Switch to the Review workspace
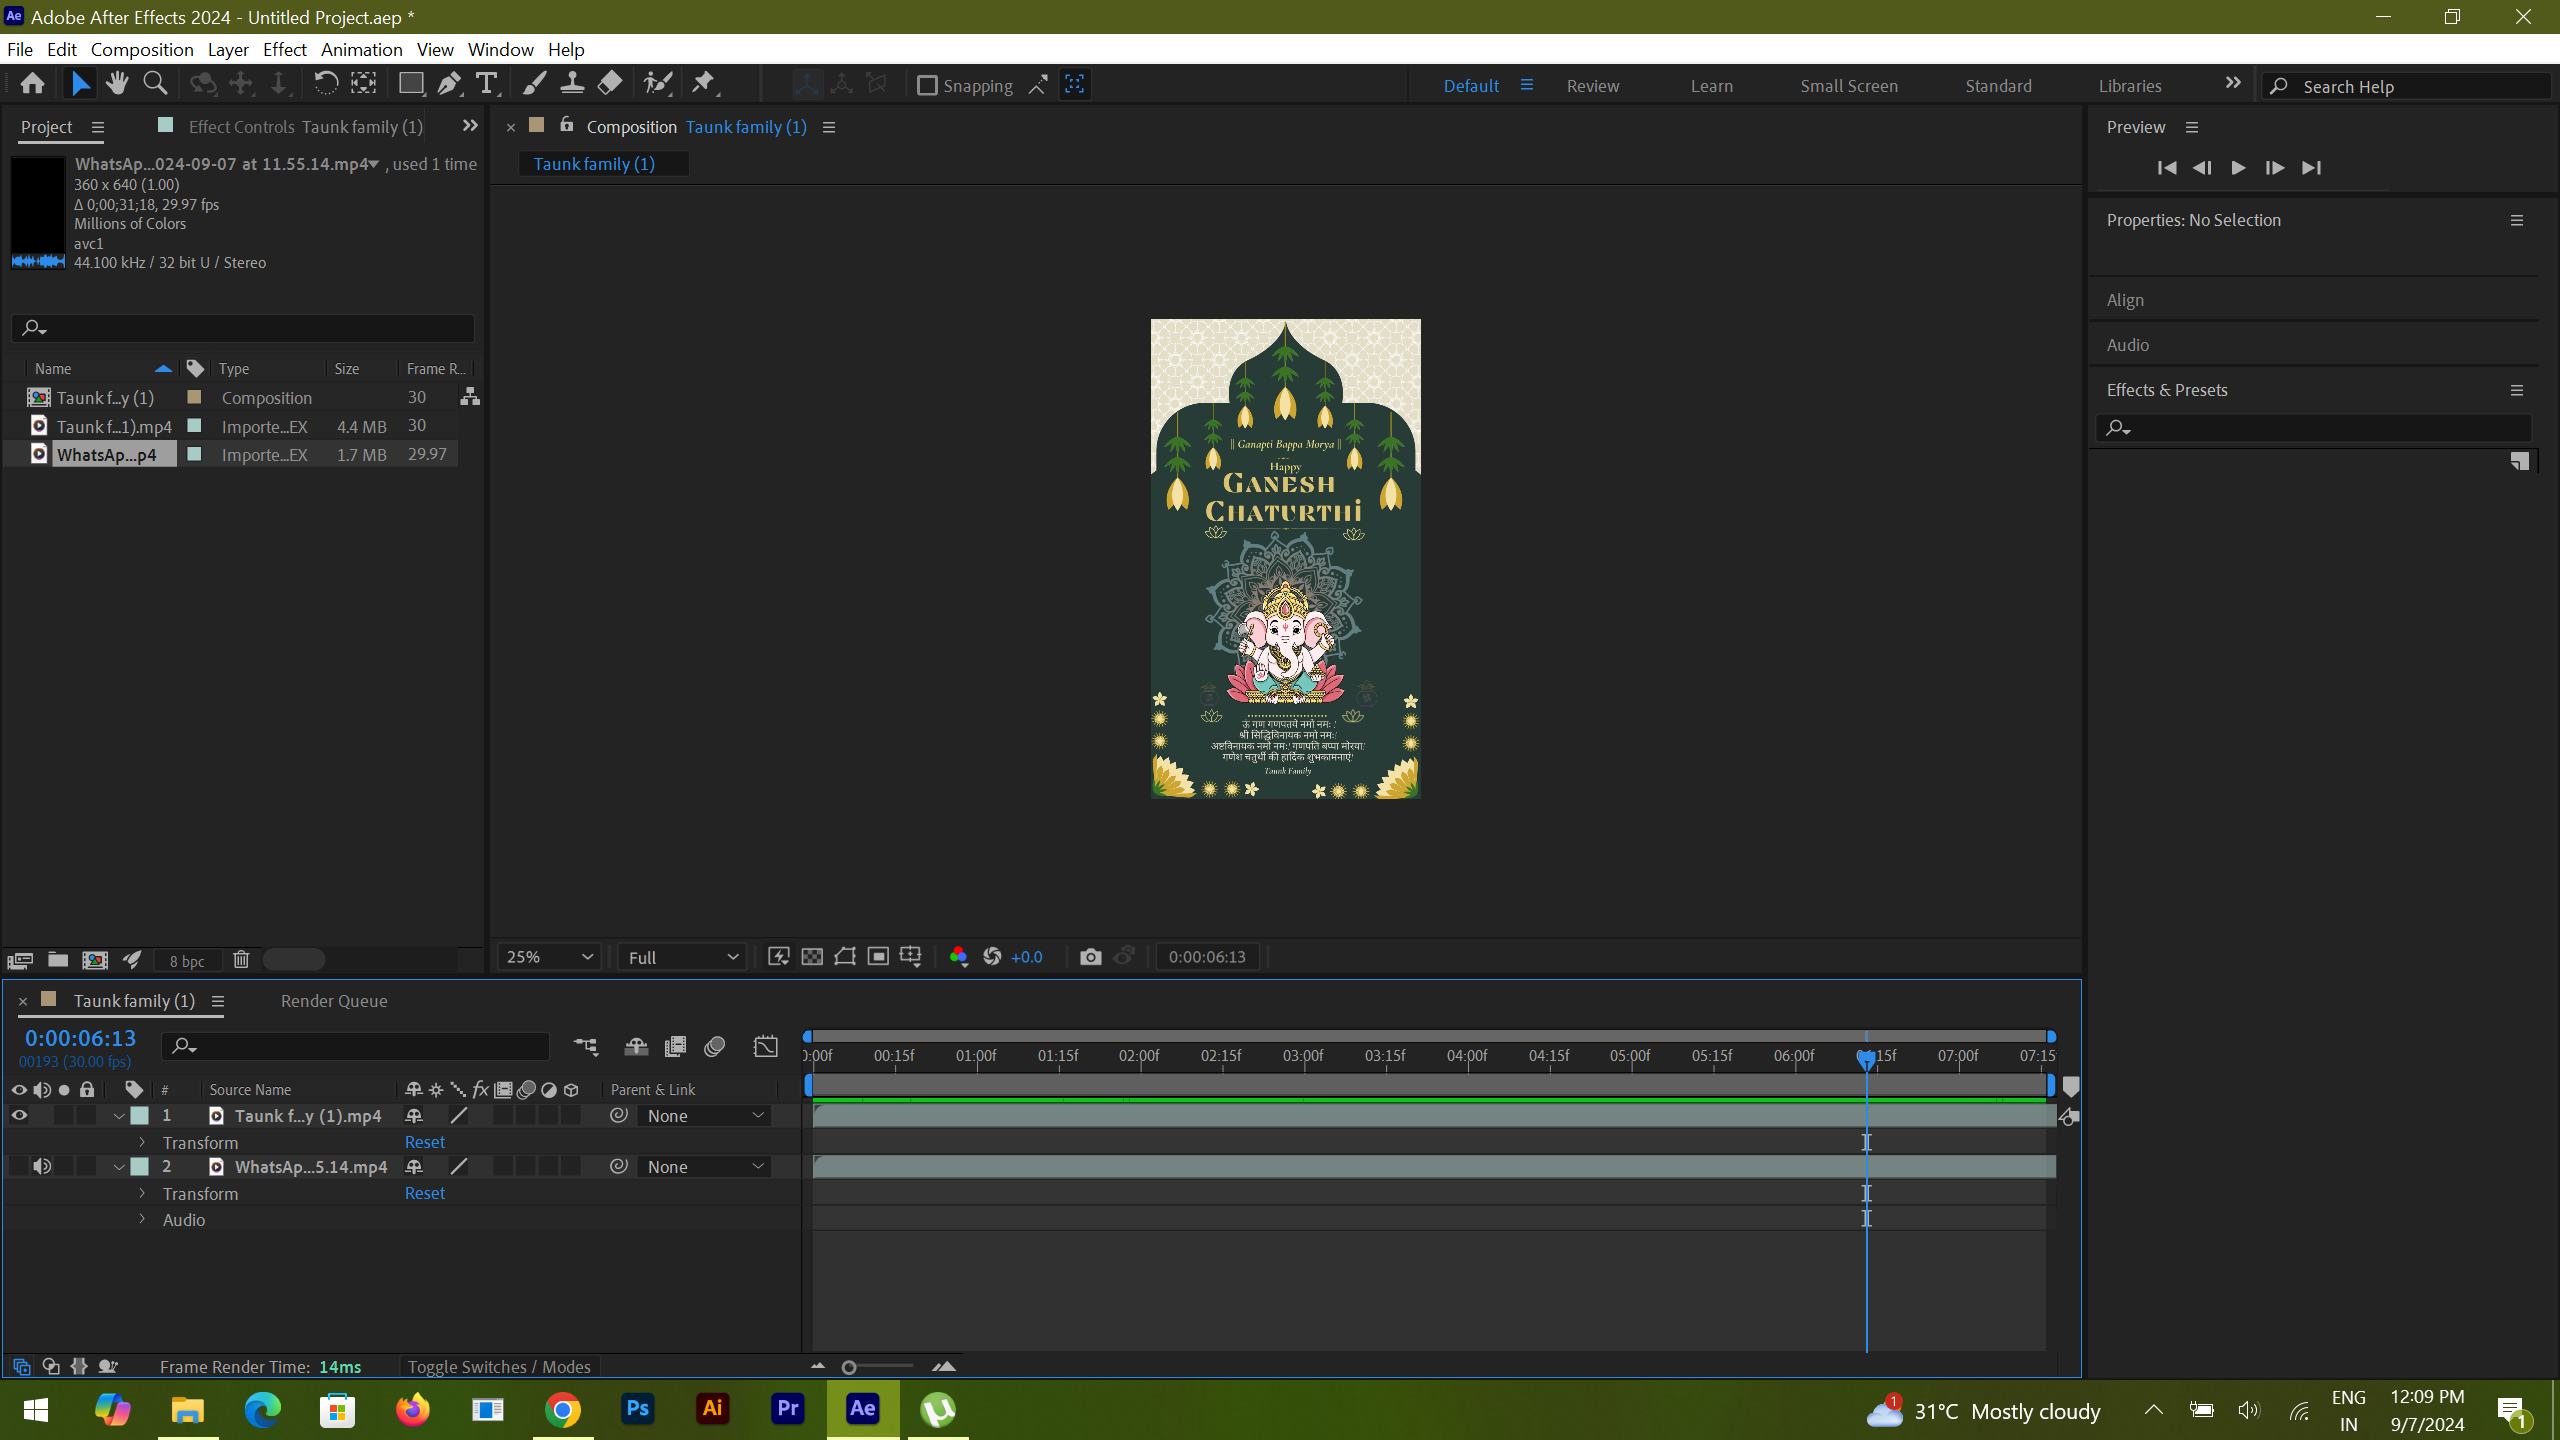 tap(1593, 86)
